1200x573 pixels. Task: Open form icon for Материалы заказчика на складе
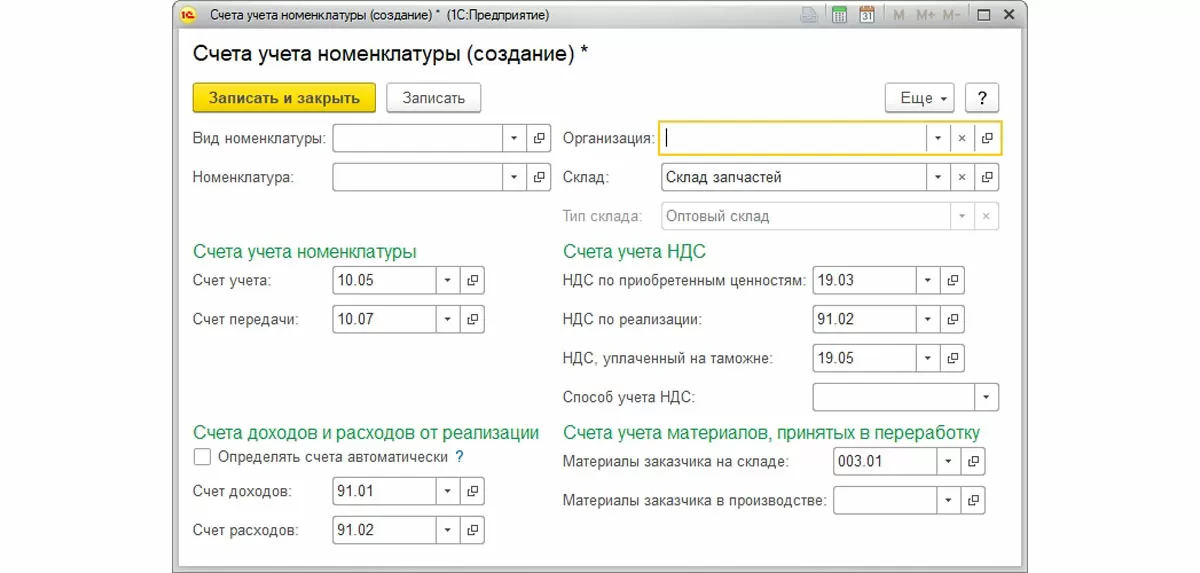point(972,461)
